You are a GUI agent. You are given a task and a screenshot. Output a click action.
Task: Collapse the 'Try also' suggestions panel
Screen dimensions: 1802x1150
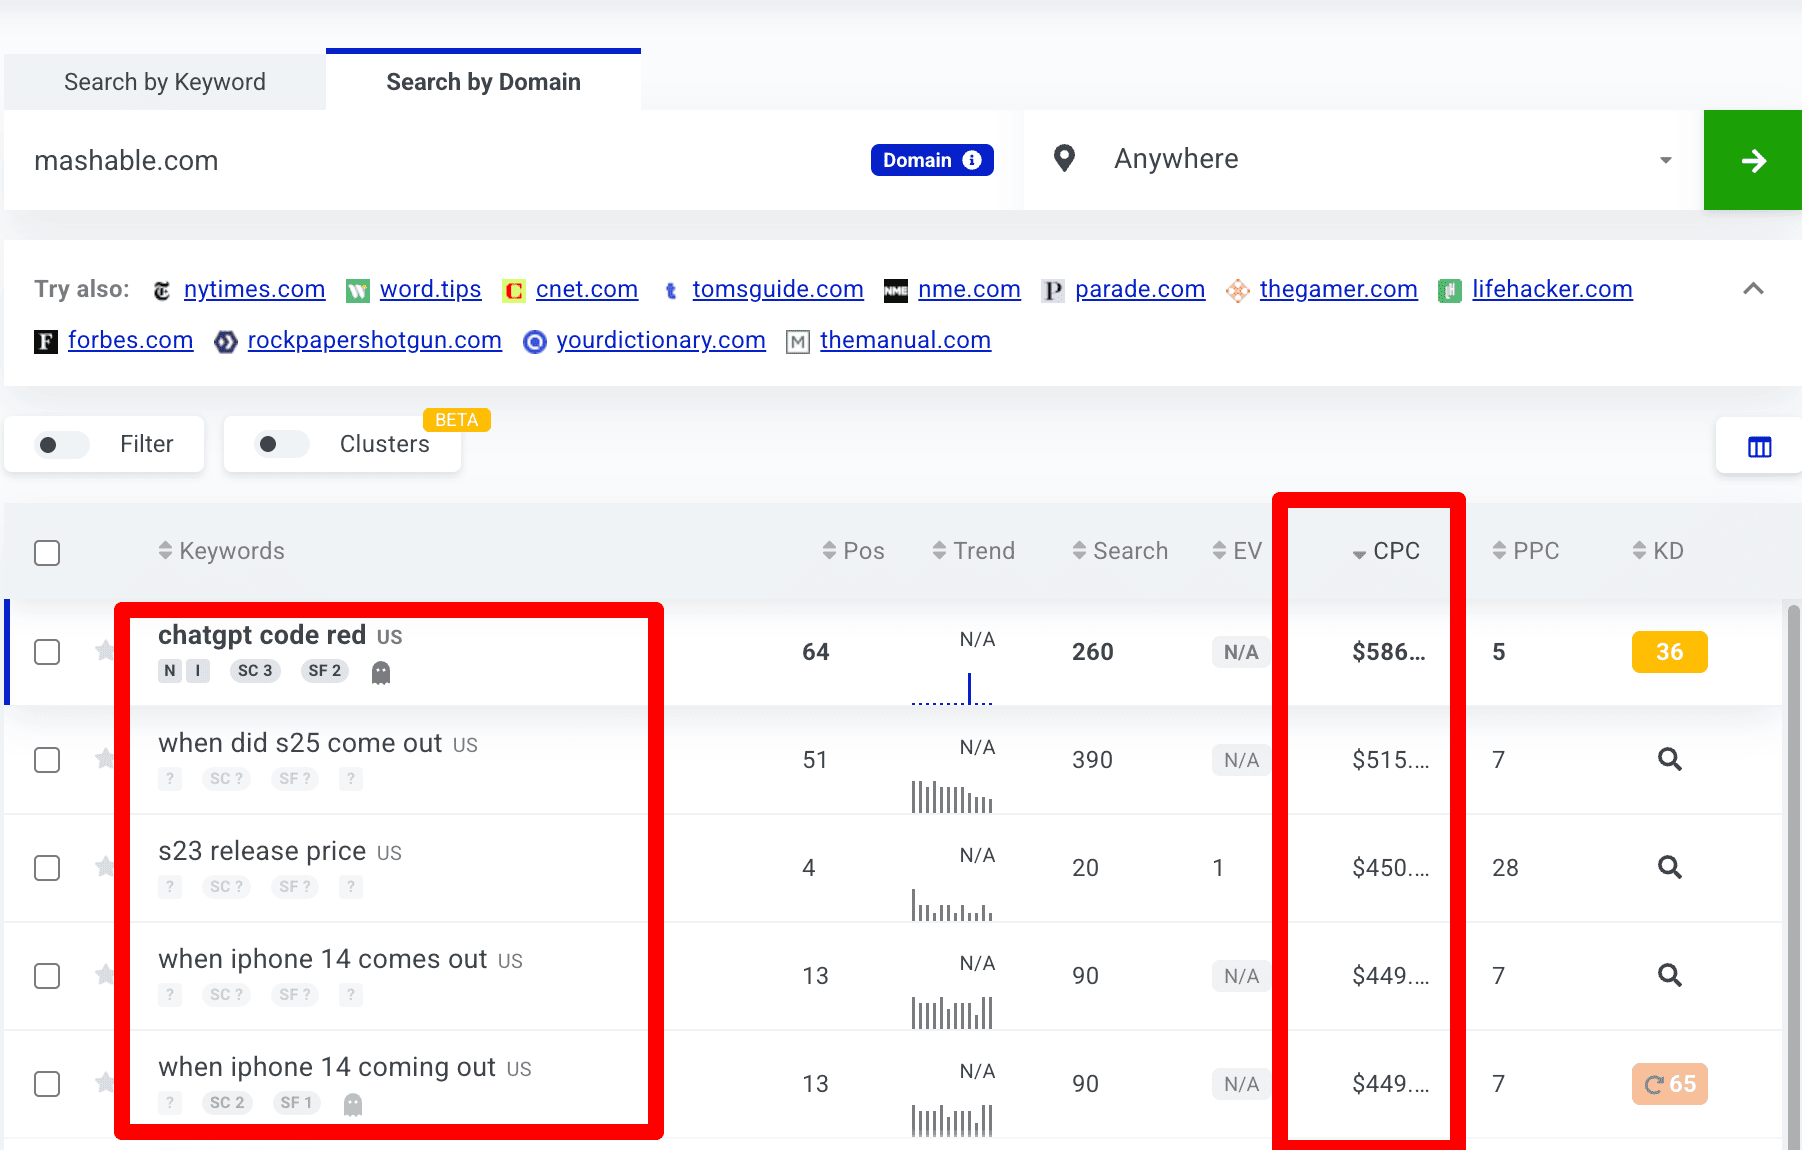coord(1753,289)
